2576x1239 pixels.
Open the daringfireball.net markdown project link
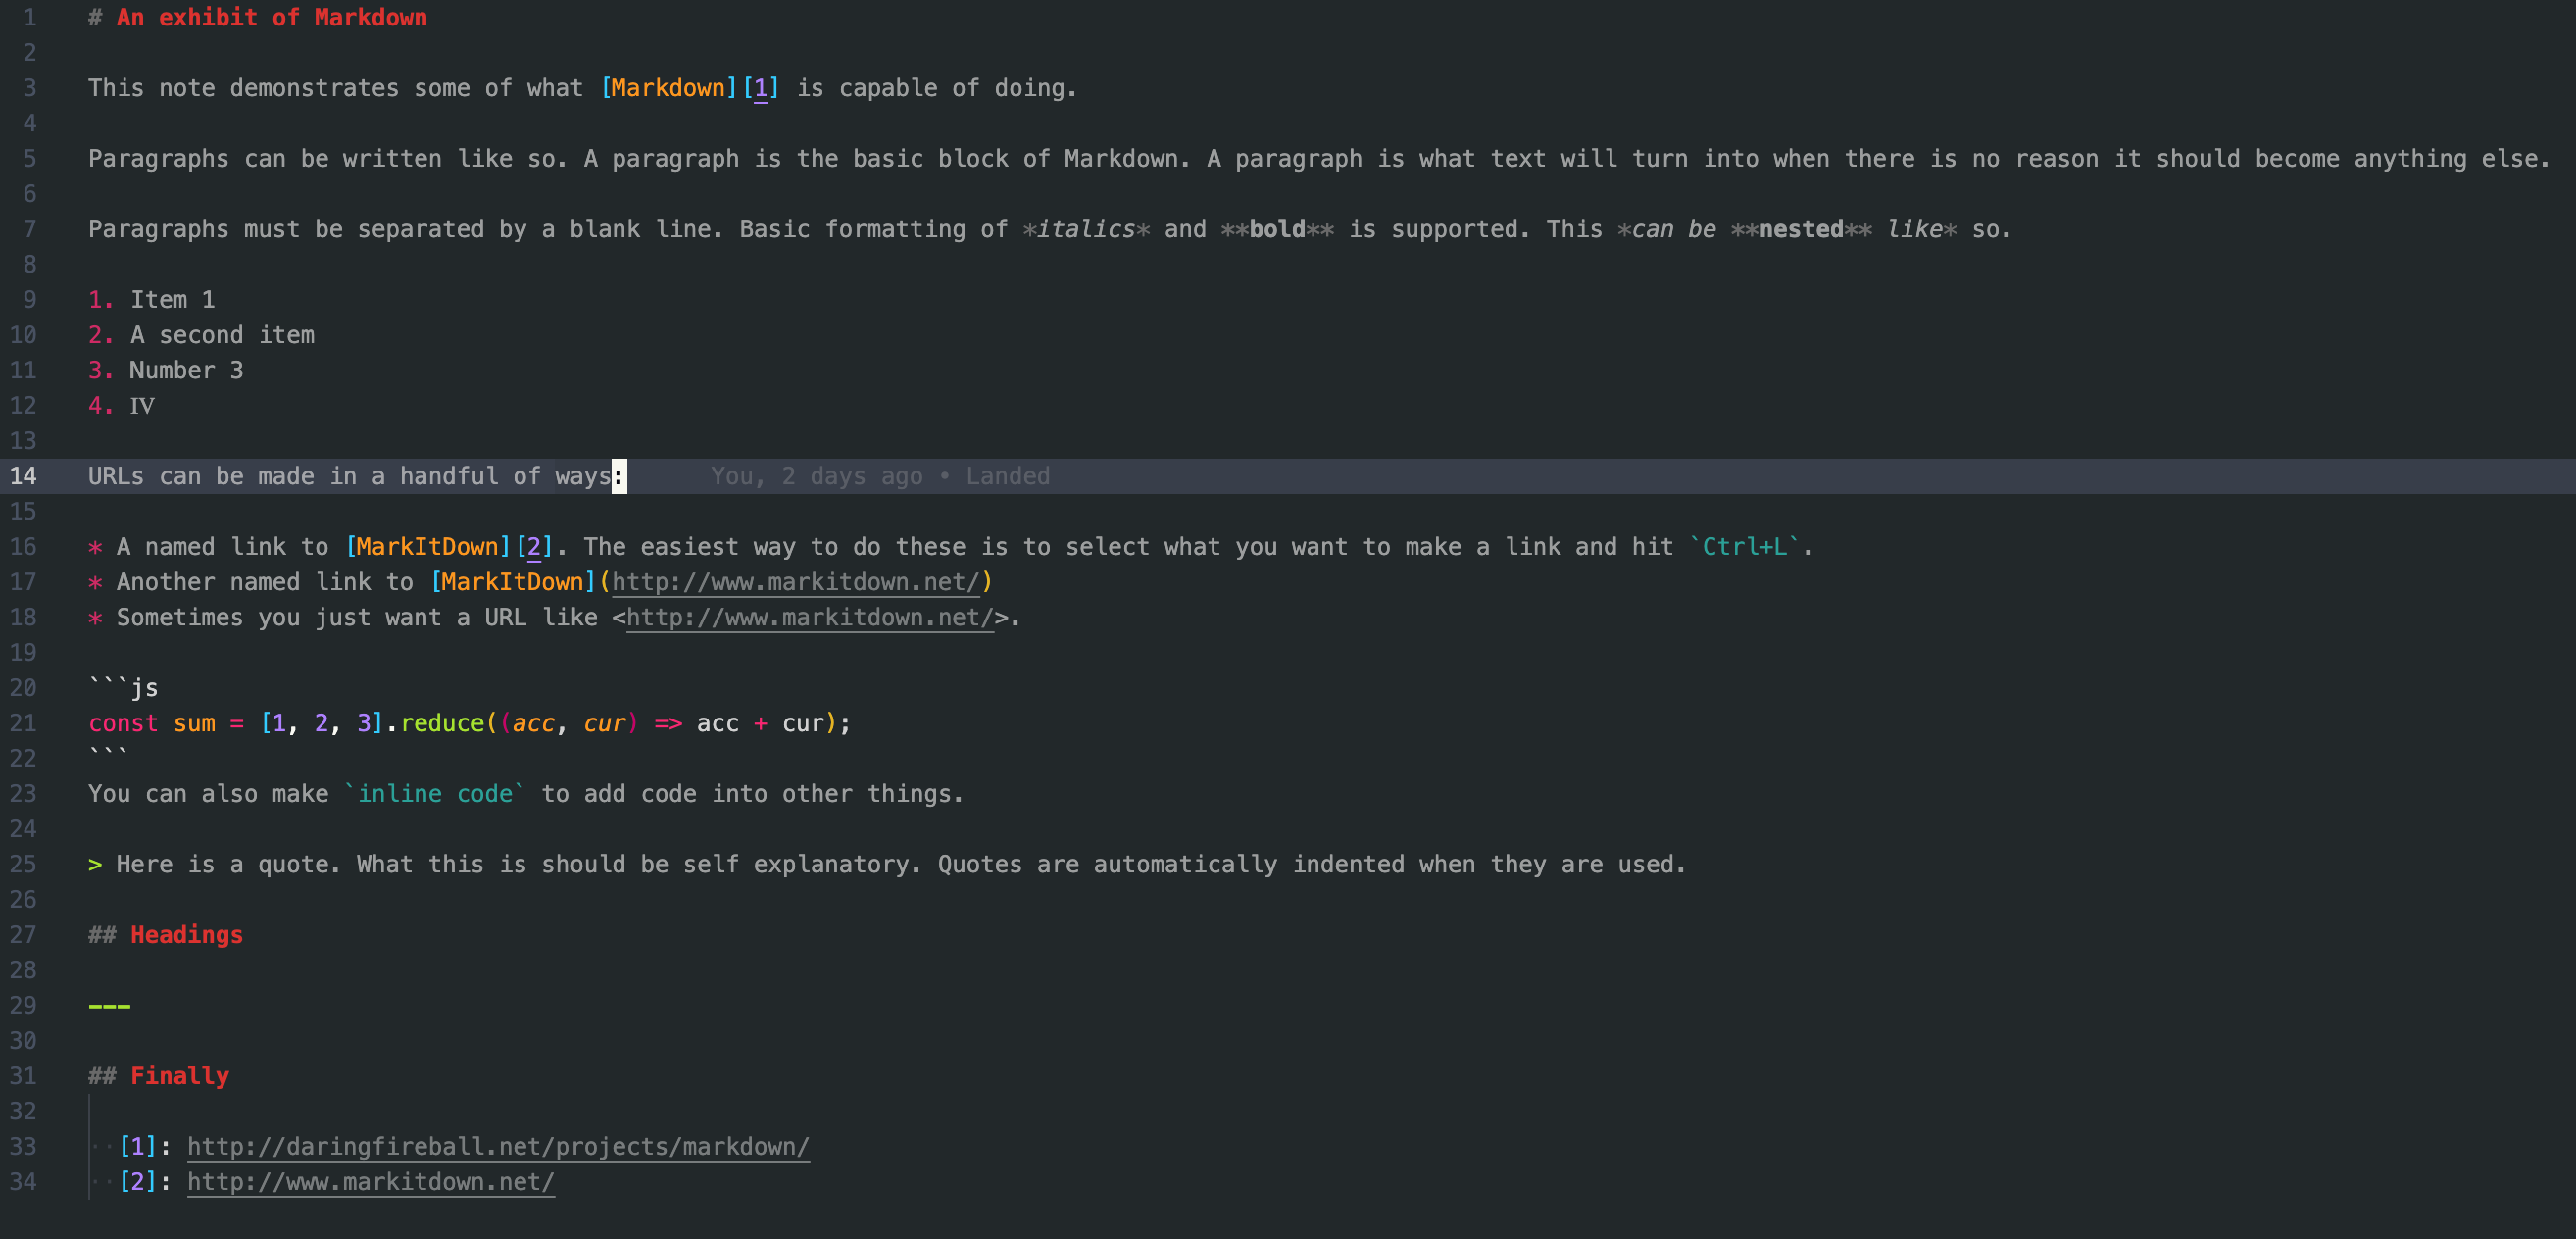[x=497, y=1146]
